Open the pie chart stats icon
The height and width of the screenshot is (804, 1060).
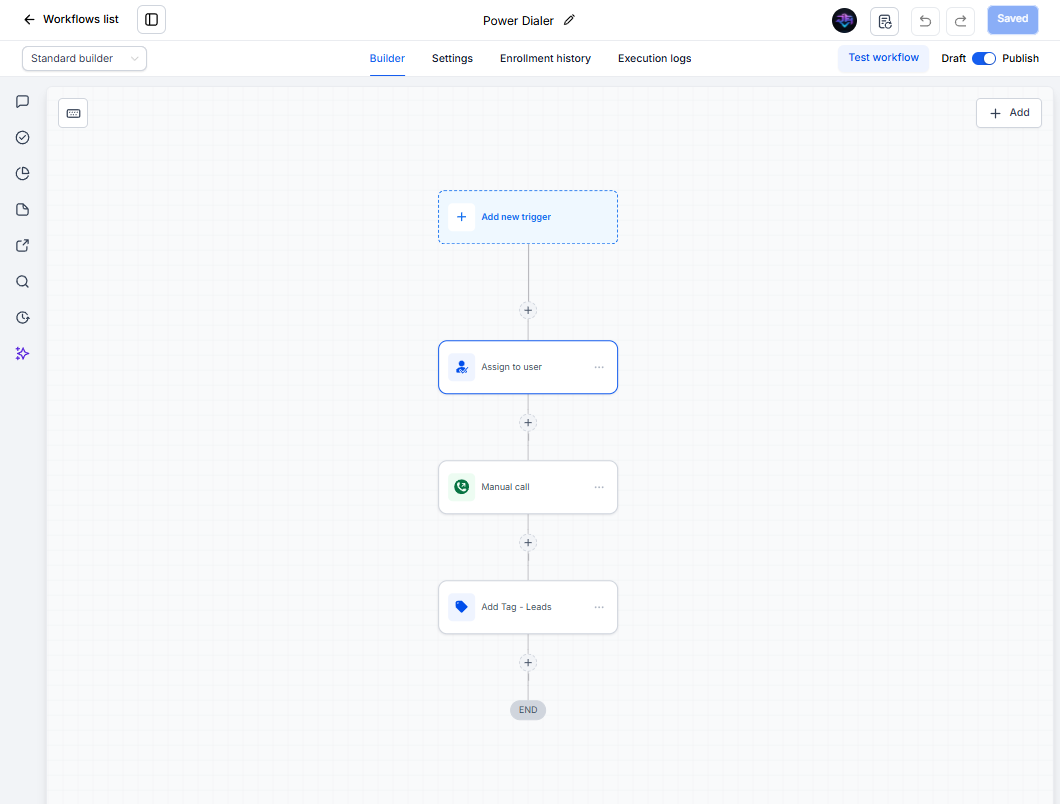pos(22,174)
